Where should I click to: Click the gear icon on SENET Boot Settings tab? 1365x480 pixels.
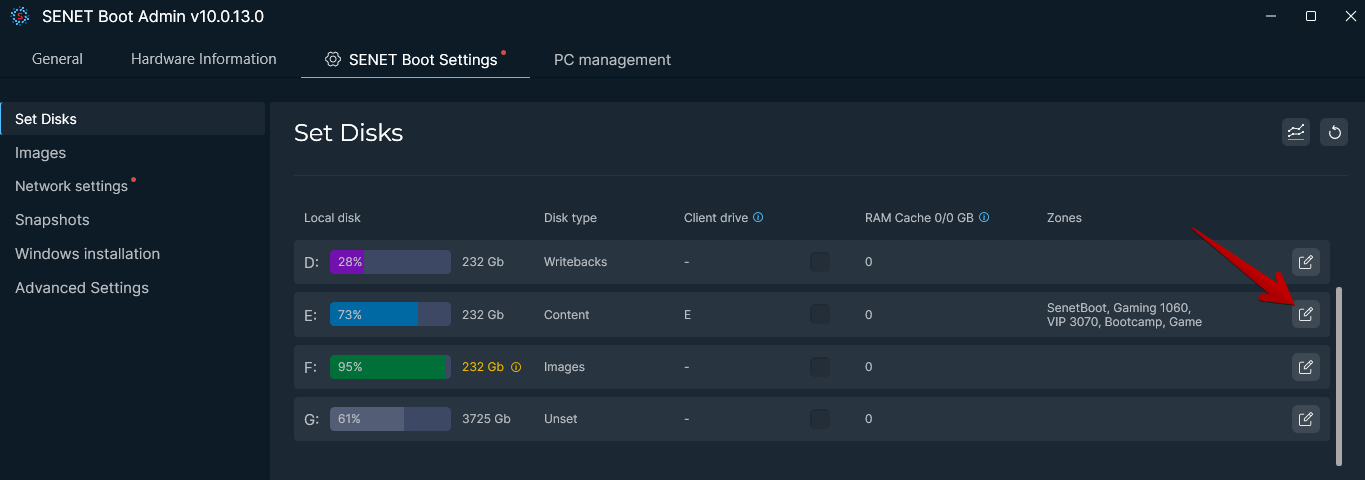[333, 60]
